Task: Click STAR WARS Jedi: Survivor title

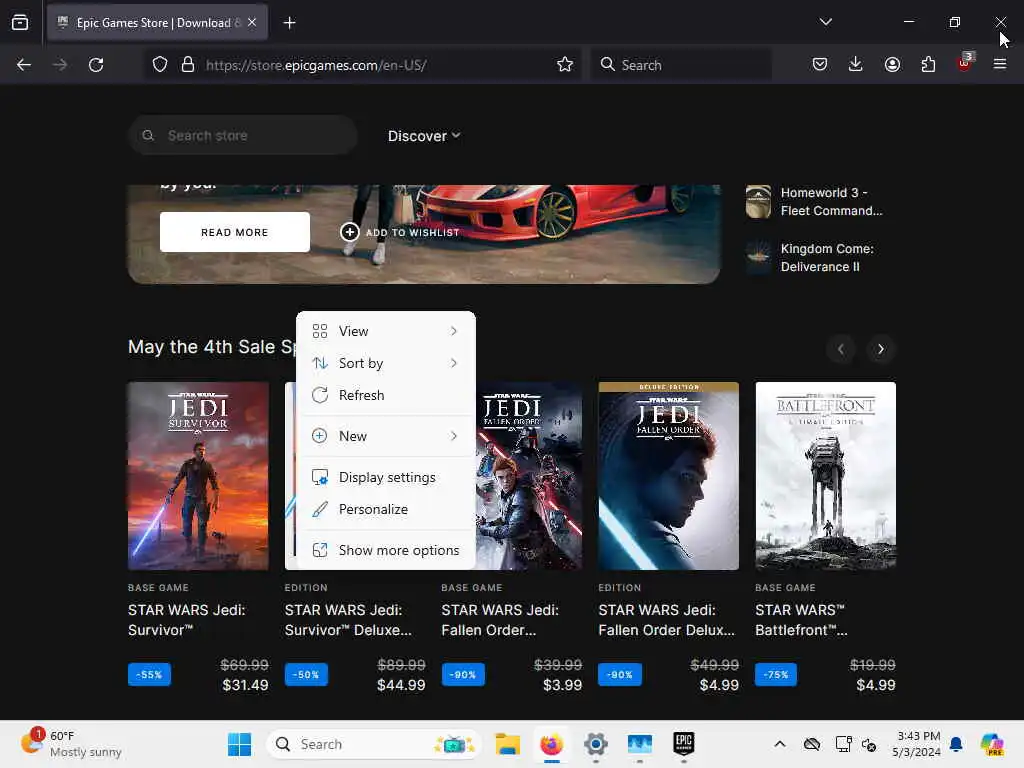Action: [187, 620]
